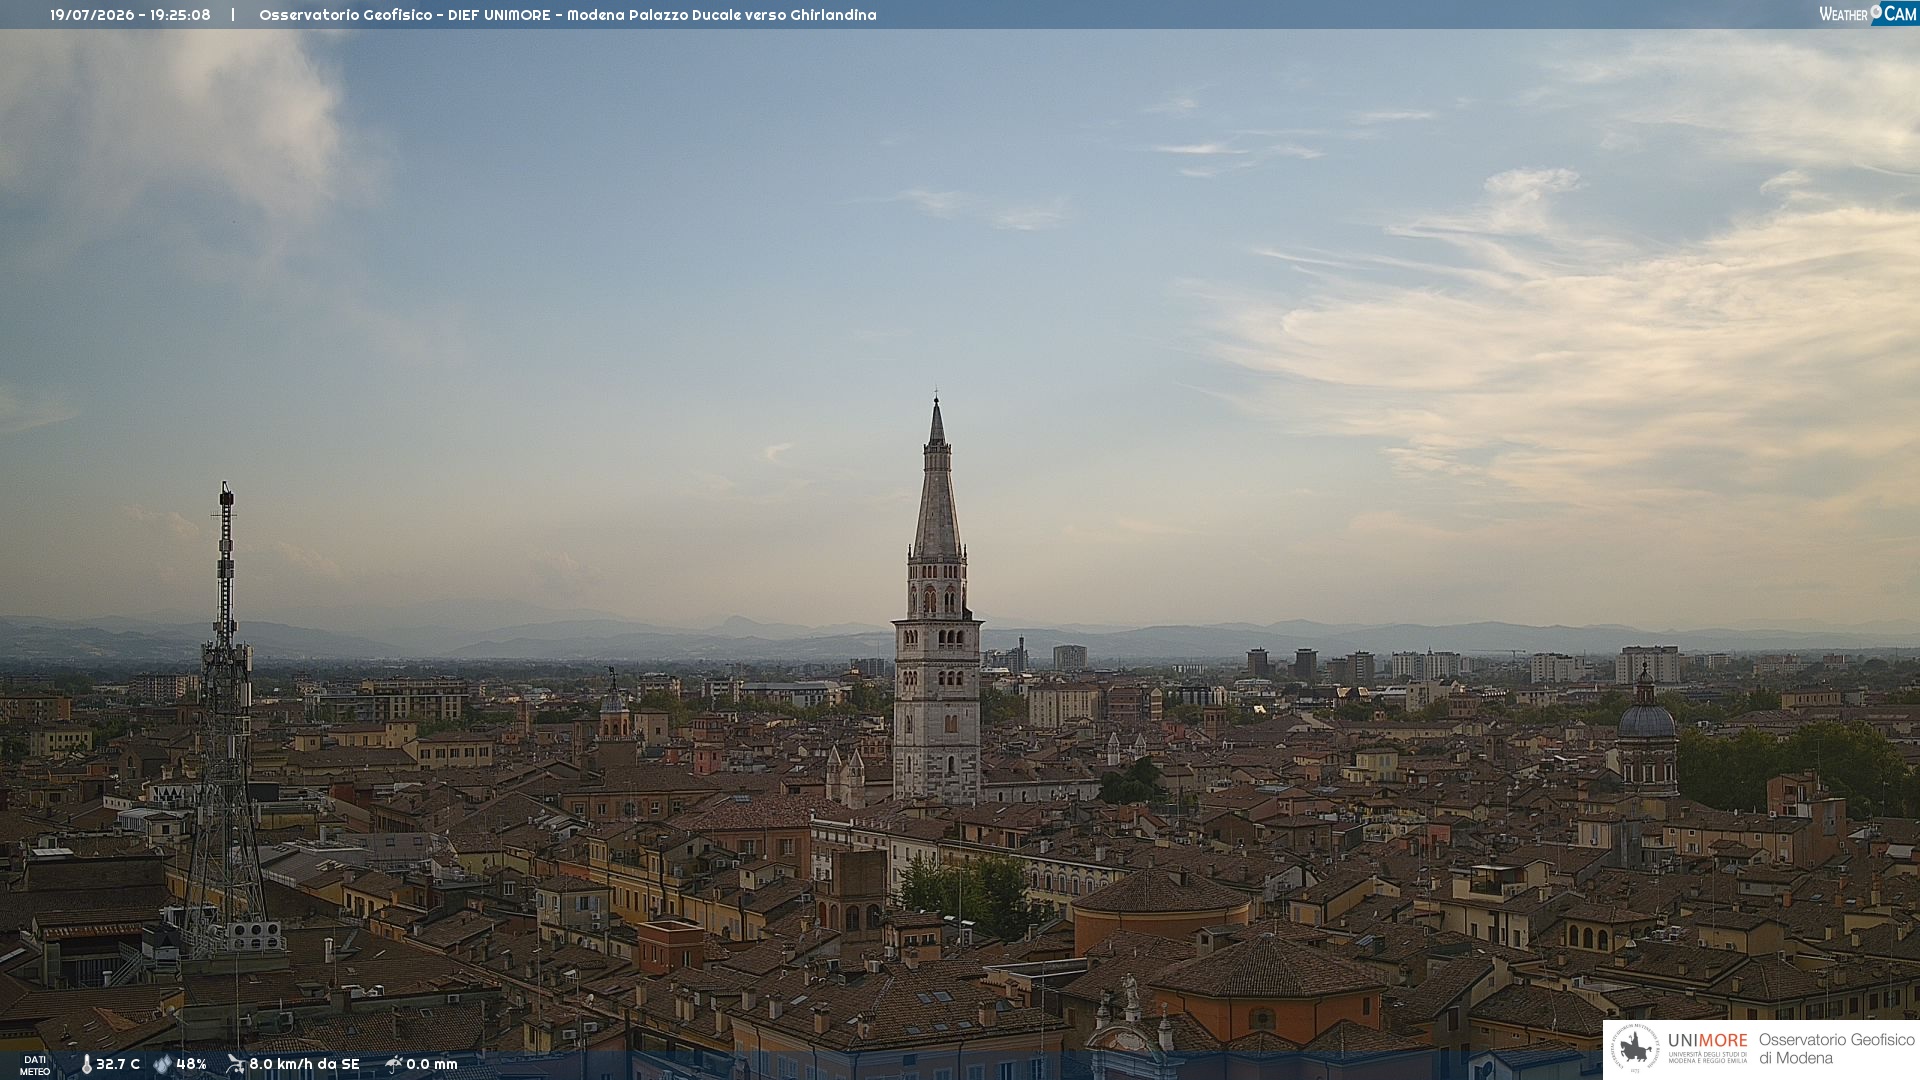The image size is (1920, 1080).
Task: Click the rainfall icon
Action: click(394, 1064)
